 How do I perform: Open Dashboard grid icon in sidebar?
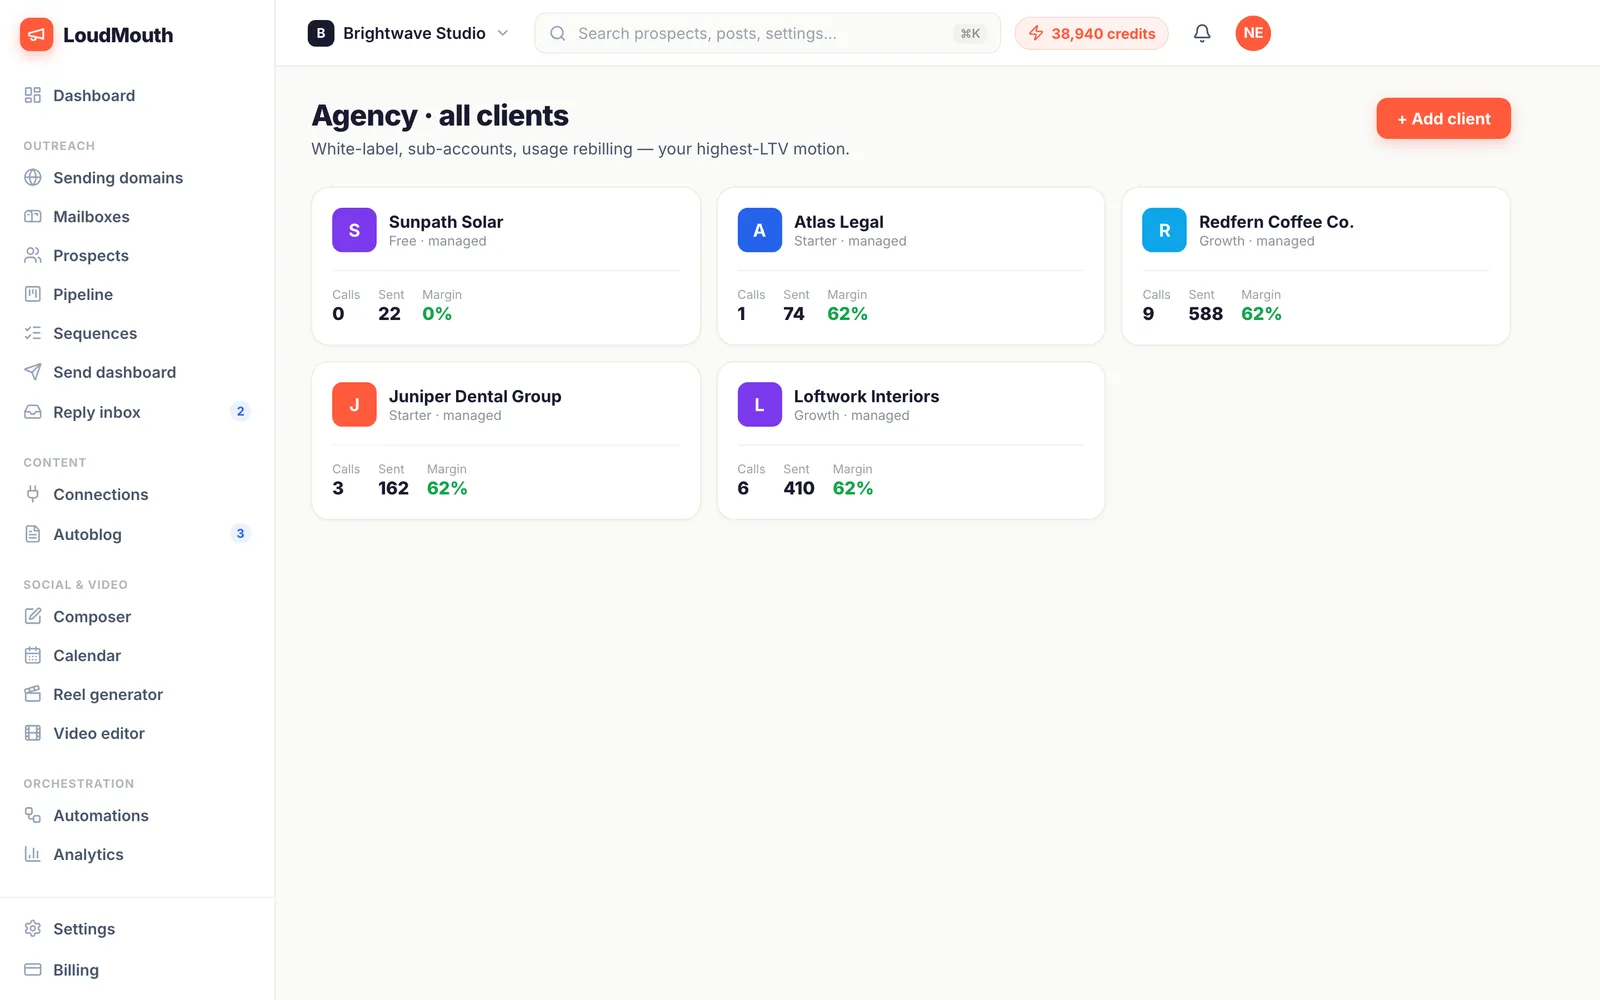coord(33,95)
